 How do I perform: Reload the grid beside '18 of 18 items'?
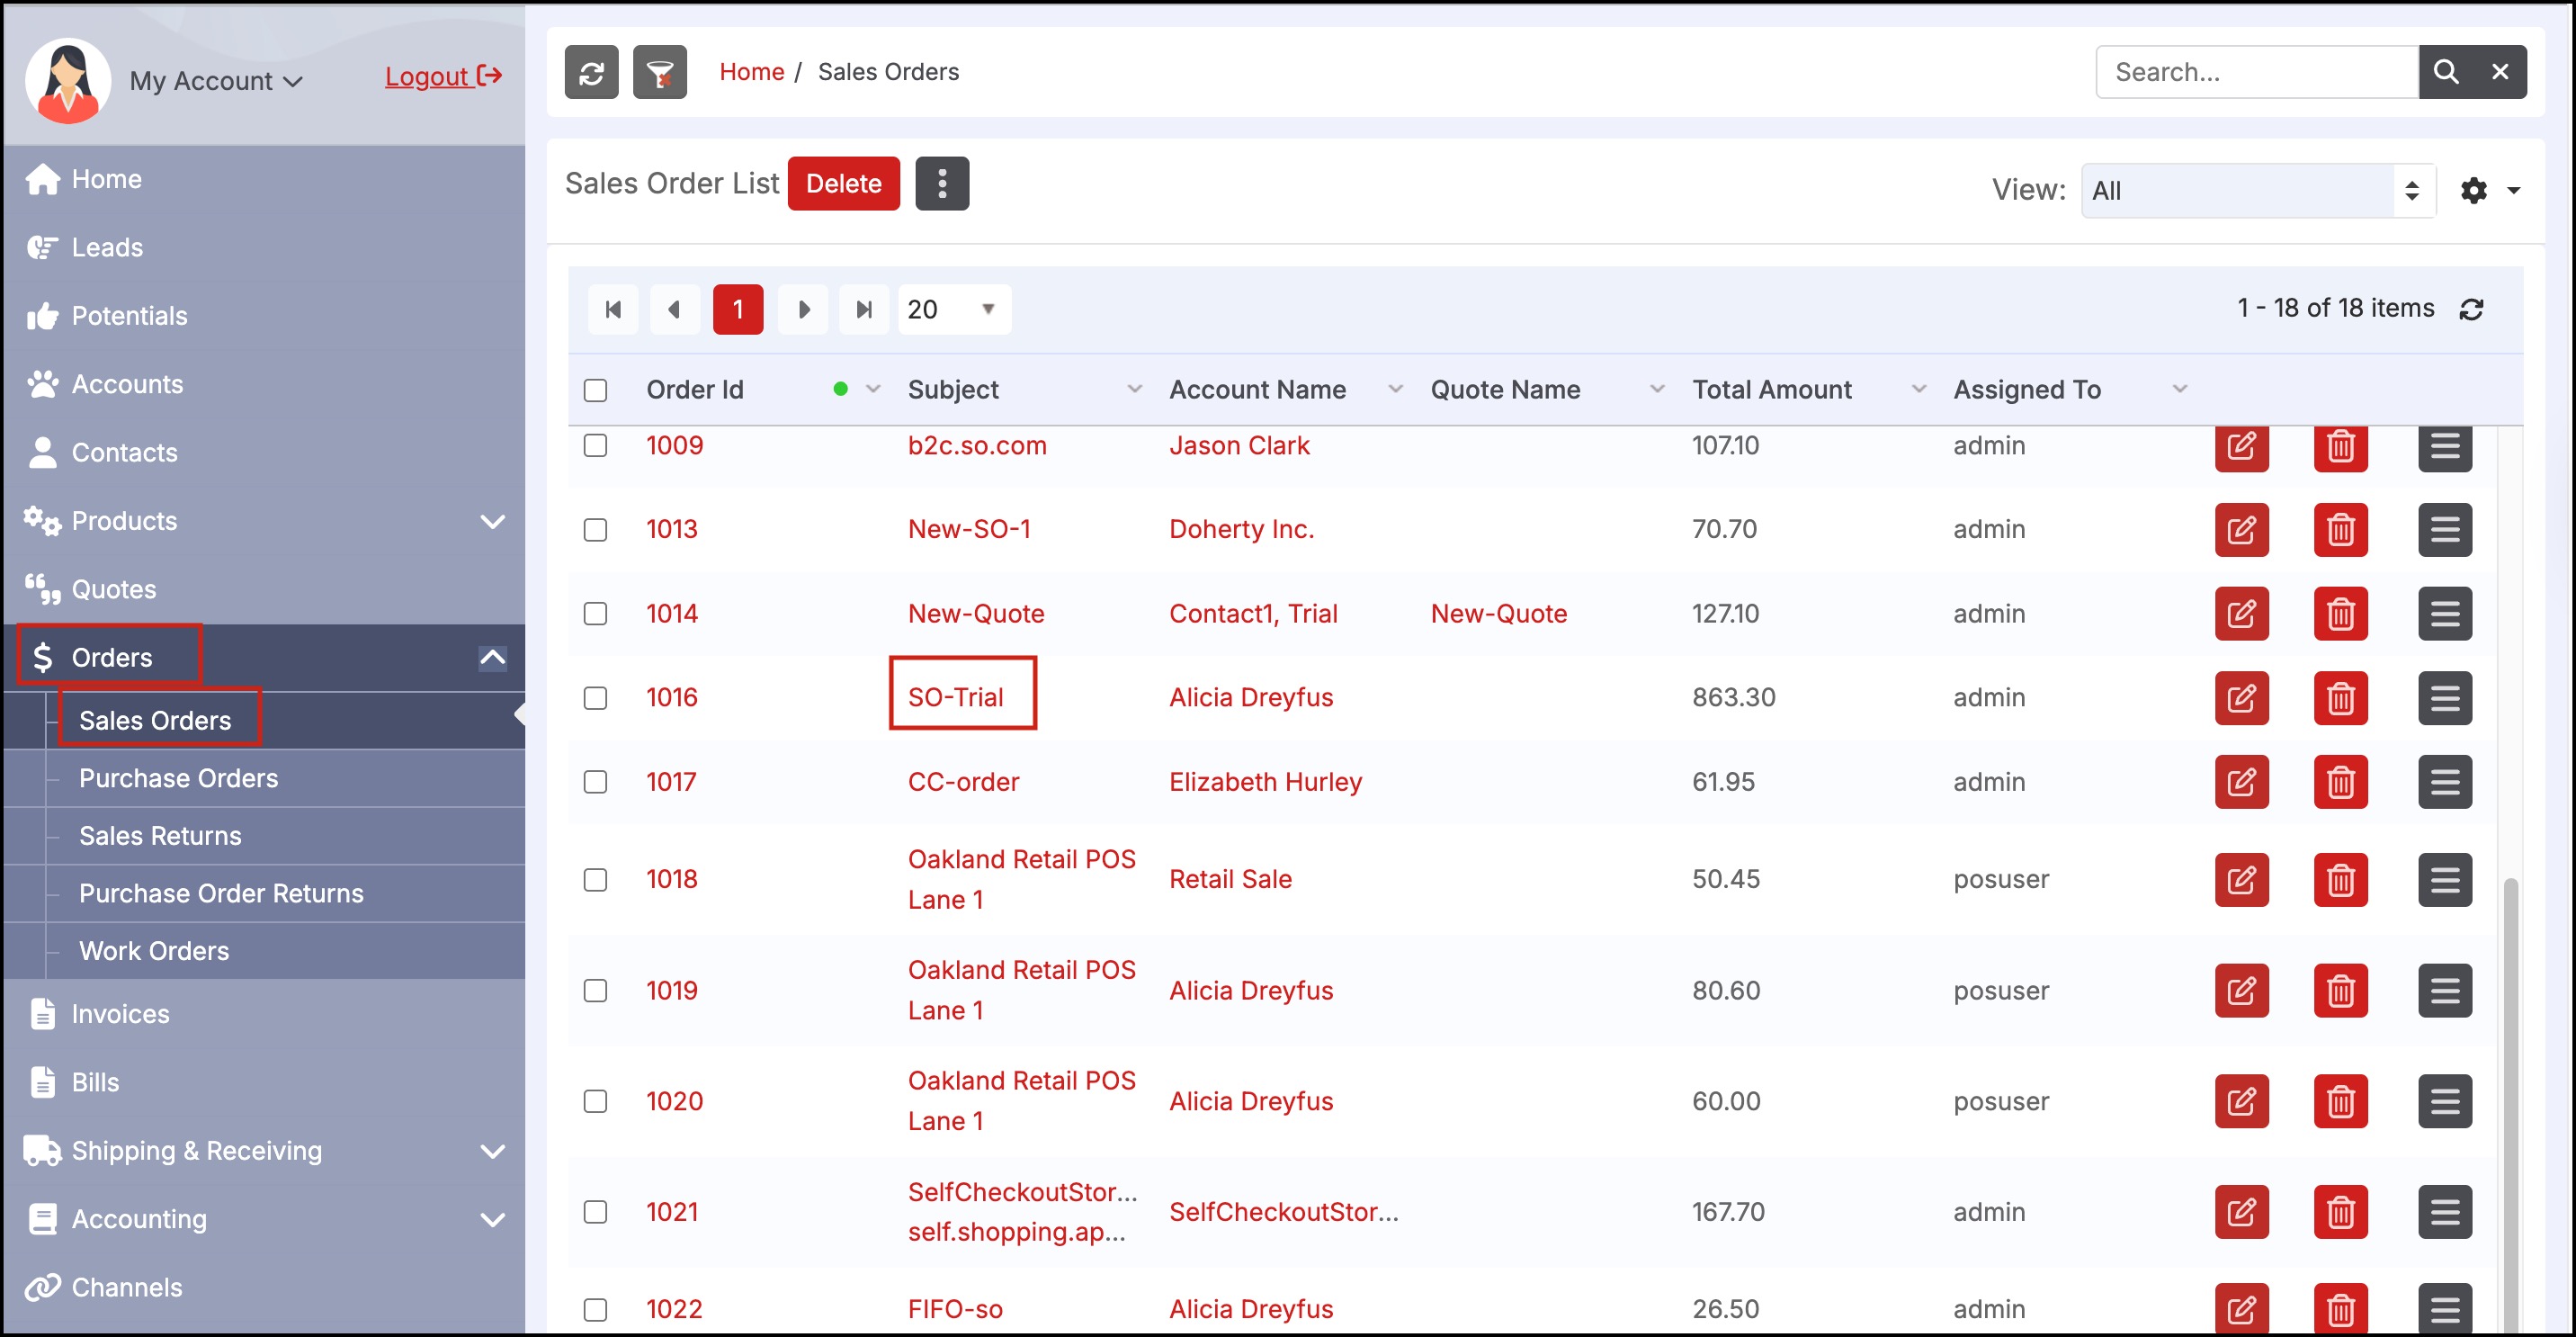click(2471, 309)
